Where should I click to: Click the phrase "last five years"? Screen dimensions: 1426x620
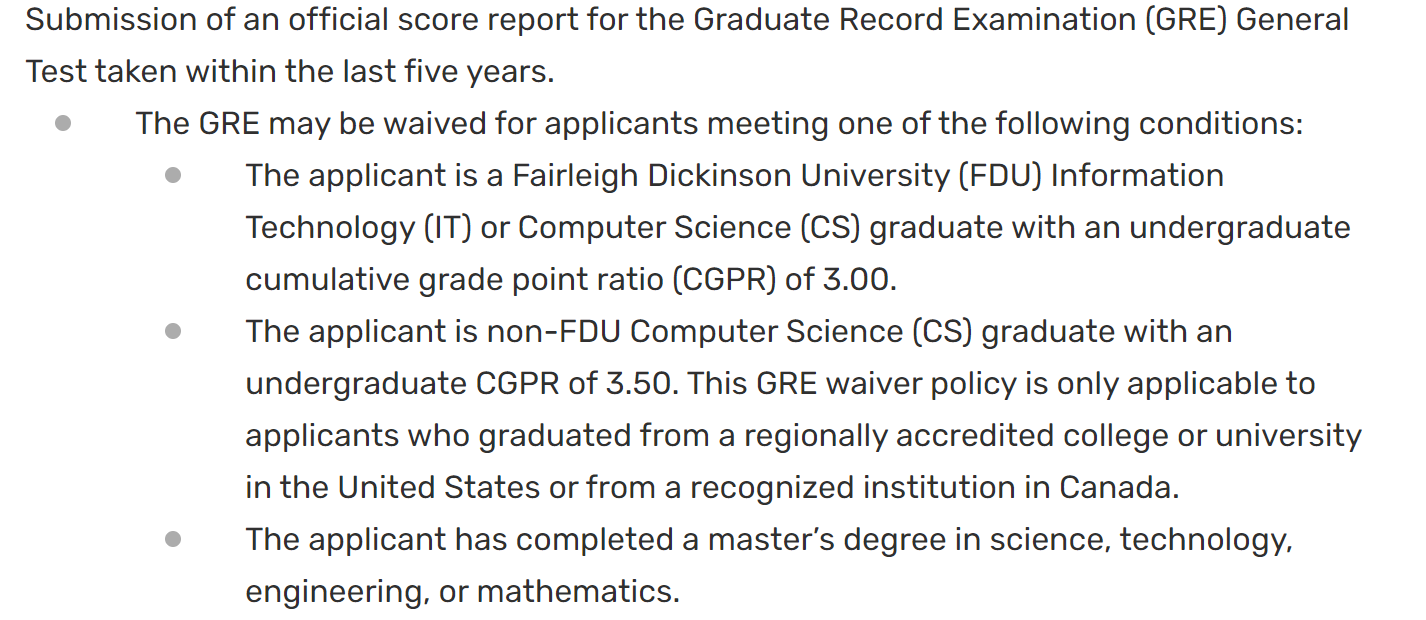[438, 72]
